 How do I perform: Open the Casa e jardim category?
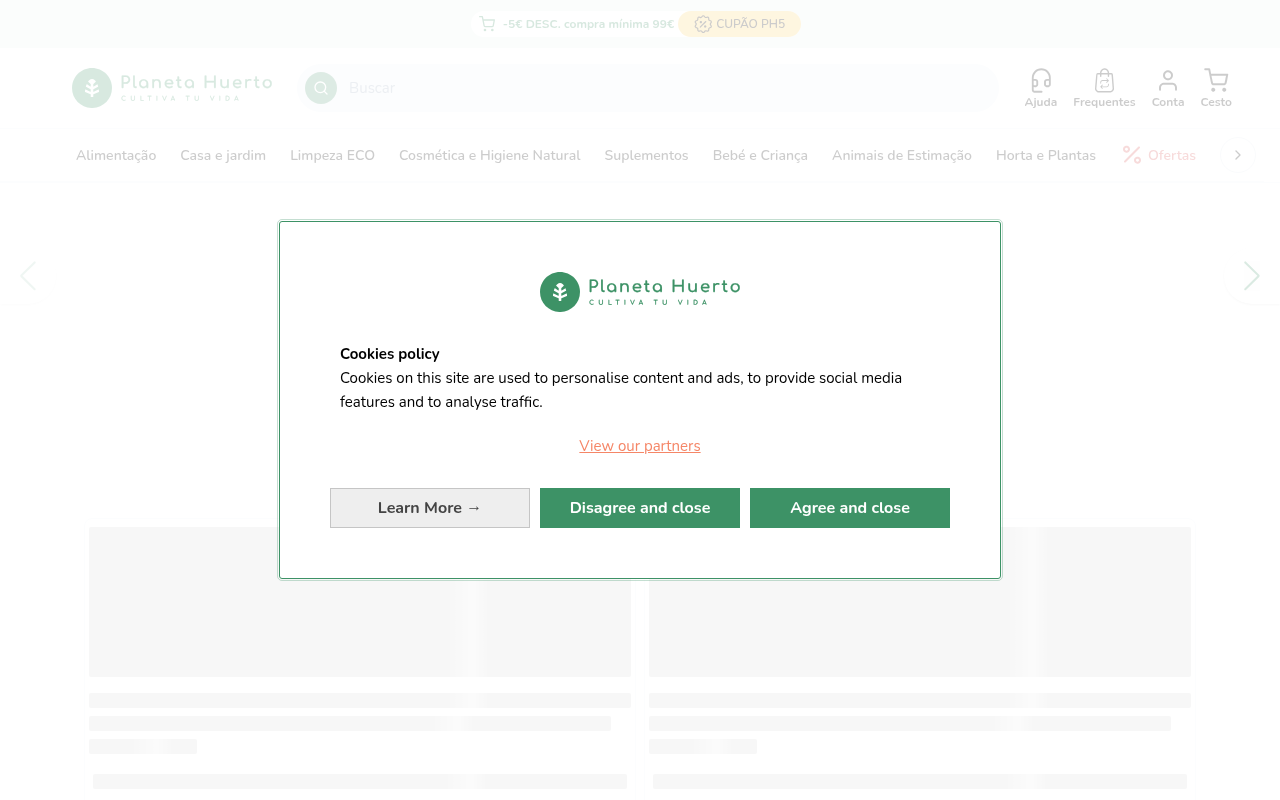coord(223,155)
